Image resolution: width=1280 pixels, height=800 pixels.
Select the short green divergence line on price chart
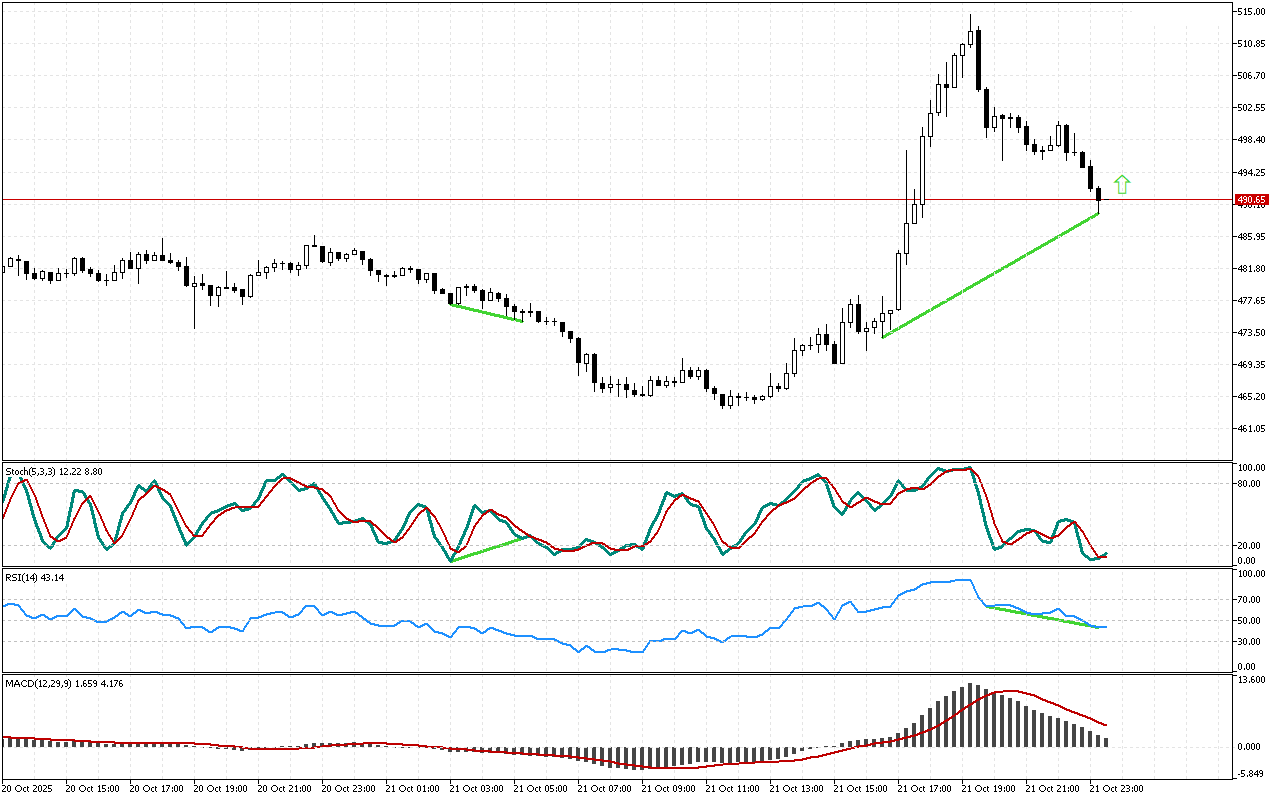(486, 312)
